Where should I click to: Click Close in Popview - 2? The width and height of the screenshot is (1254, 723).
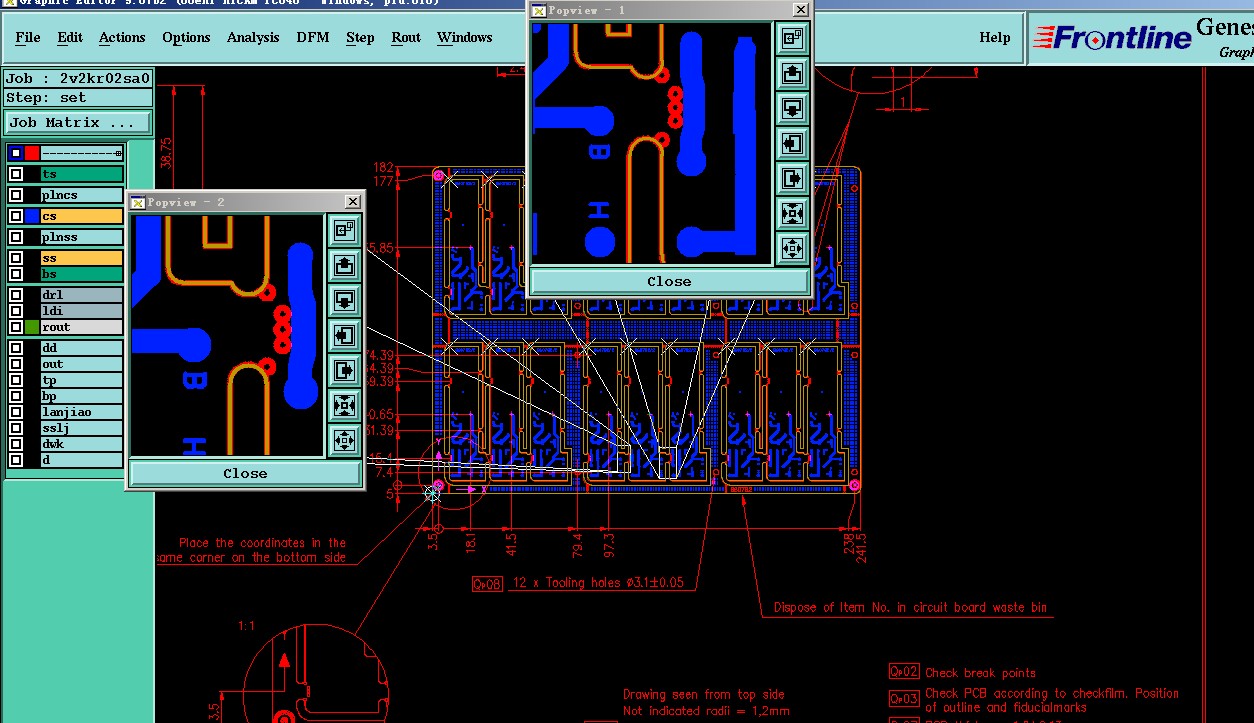(245, 474)
